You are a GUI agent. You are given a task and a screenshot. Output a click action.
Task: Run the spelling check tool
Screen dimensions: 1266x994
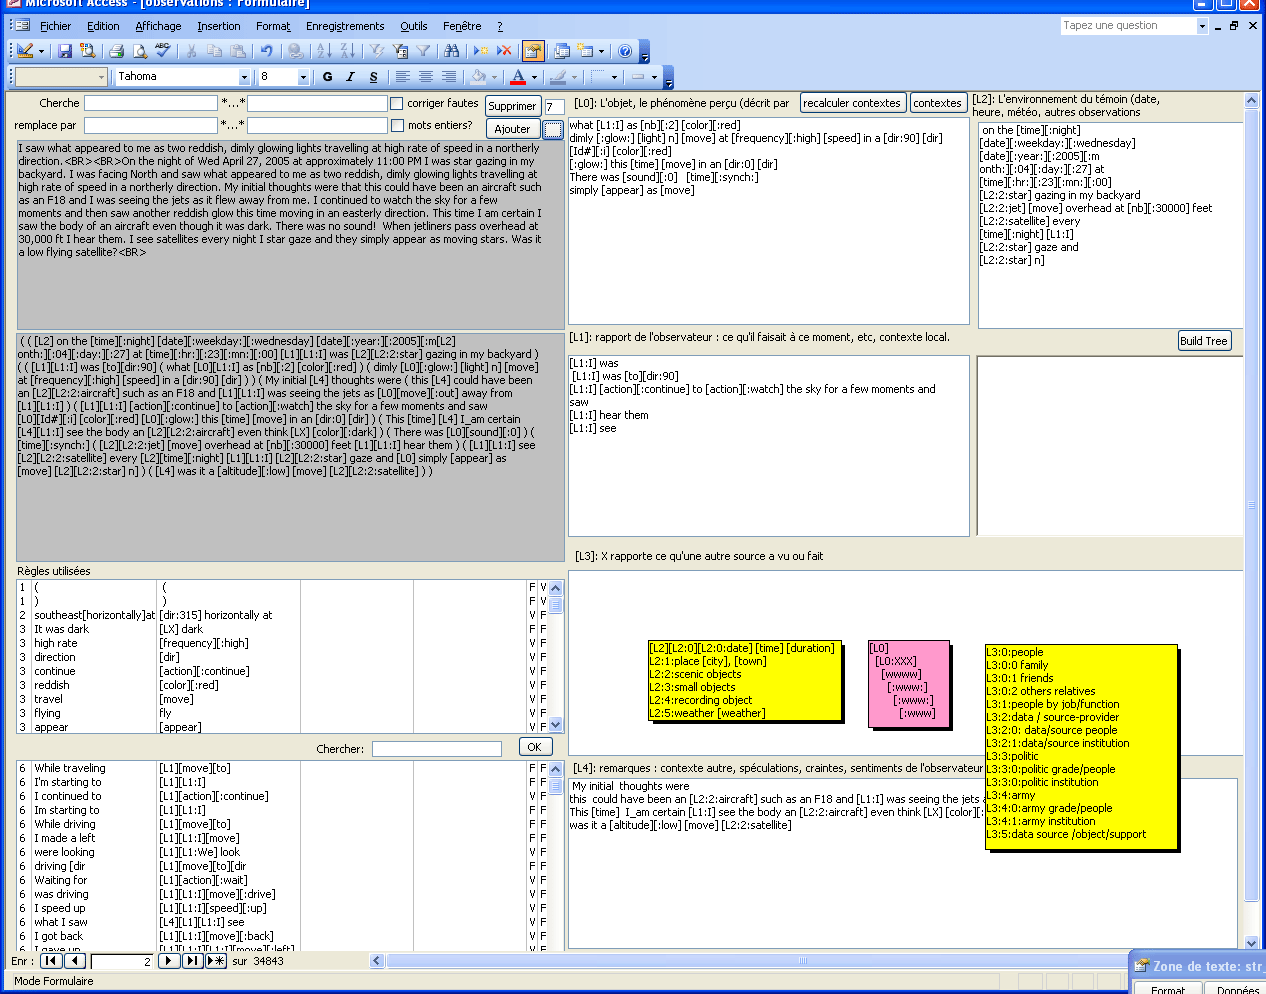[x=163, y=51]
